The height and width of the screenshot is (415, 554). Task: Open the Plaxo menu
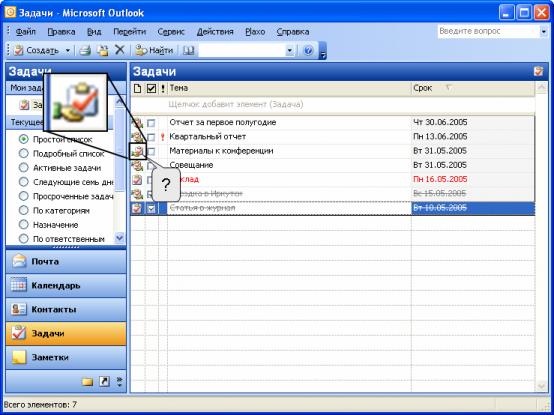255,31
